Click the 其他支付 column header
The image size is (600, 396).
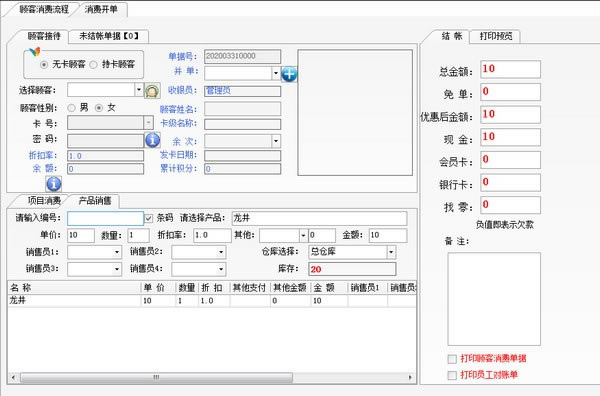tap(250, 288)
